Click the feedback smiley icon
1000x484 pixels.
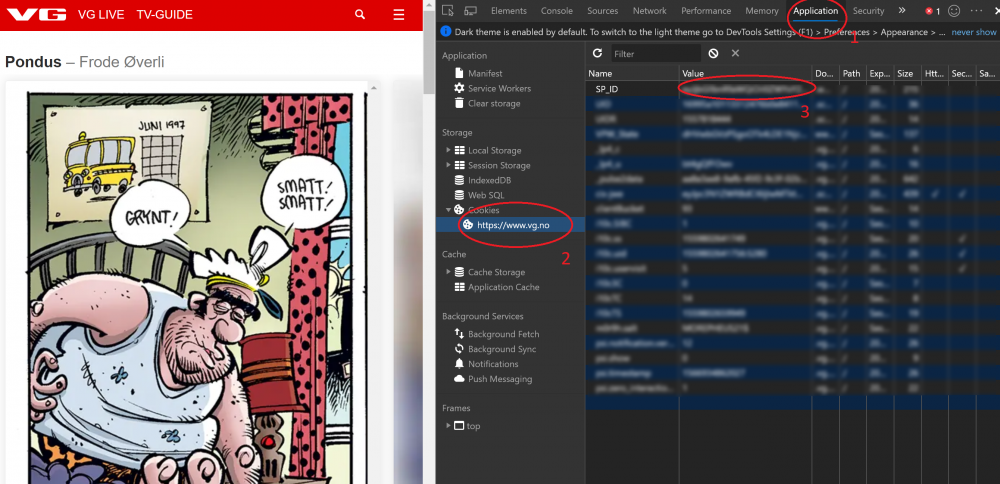[x=954, y=11]
